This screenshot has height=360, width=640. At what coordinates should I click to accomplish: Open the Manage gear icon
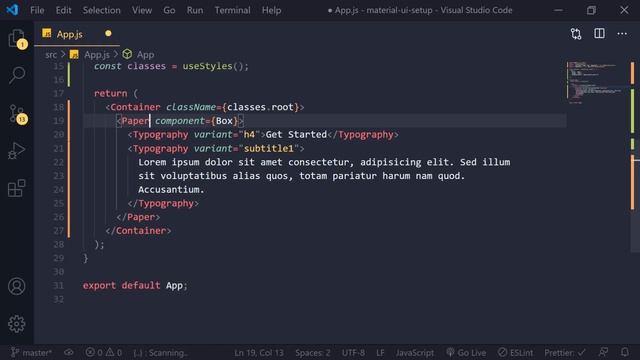[17, 324]
